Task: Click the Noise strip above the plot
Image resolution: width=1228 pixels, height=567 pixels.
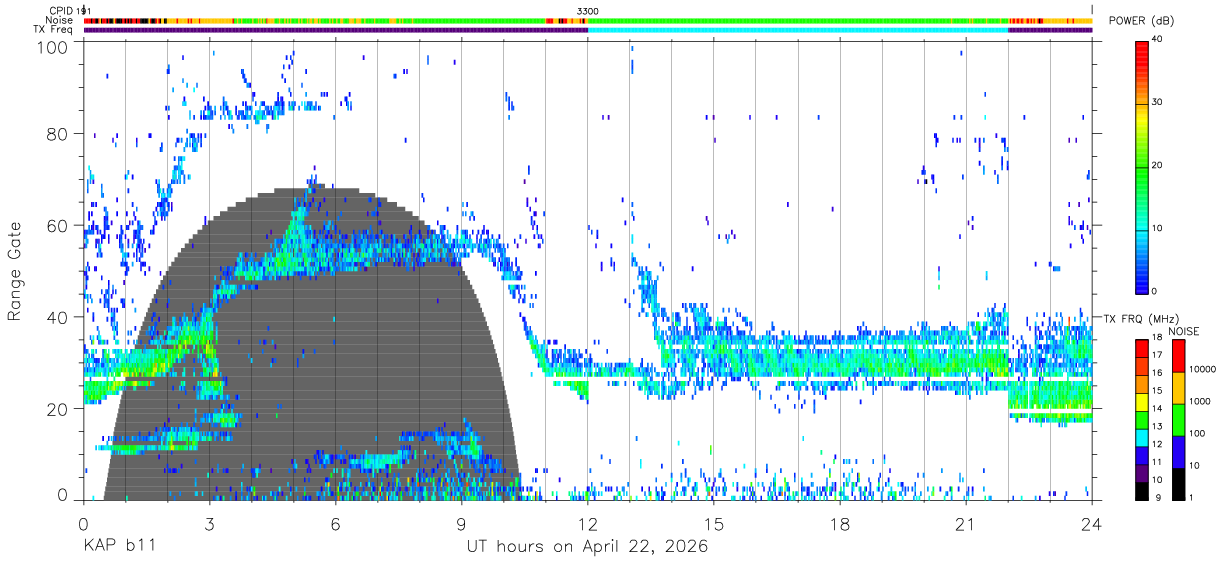Action: point(588,20)
